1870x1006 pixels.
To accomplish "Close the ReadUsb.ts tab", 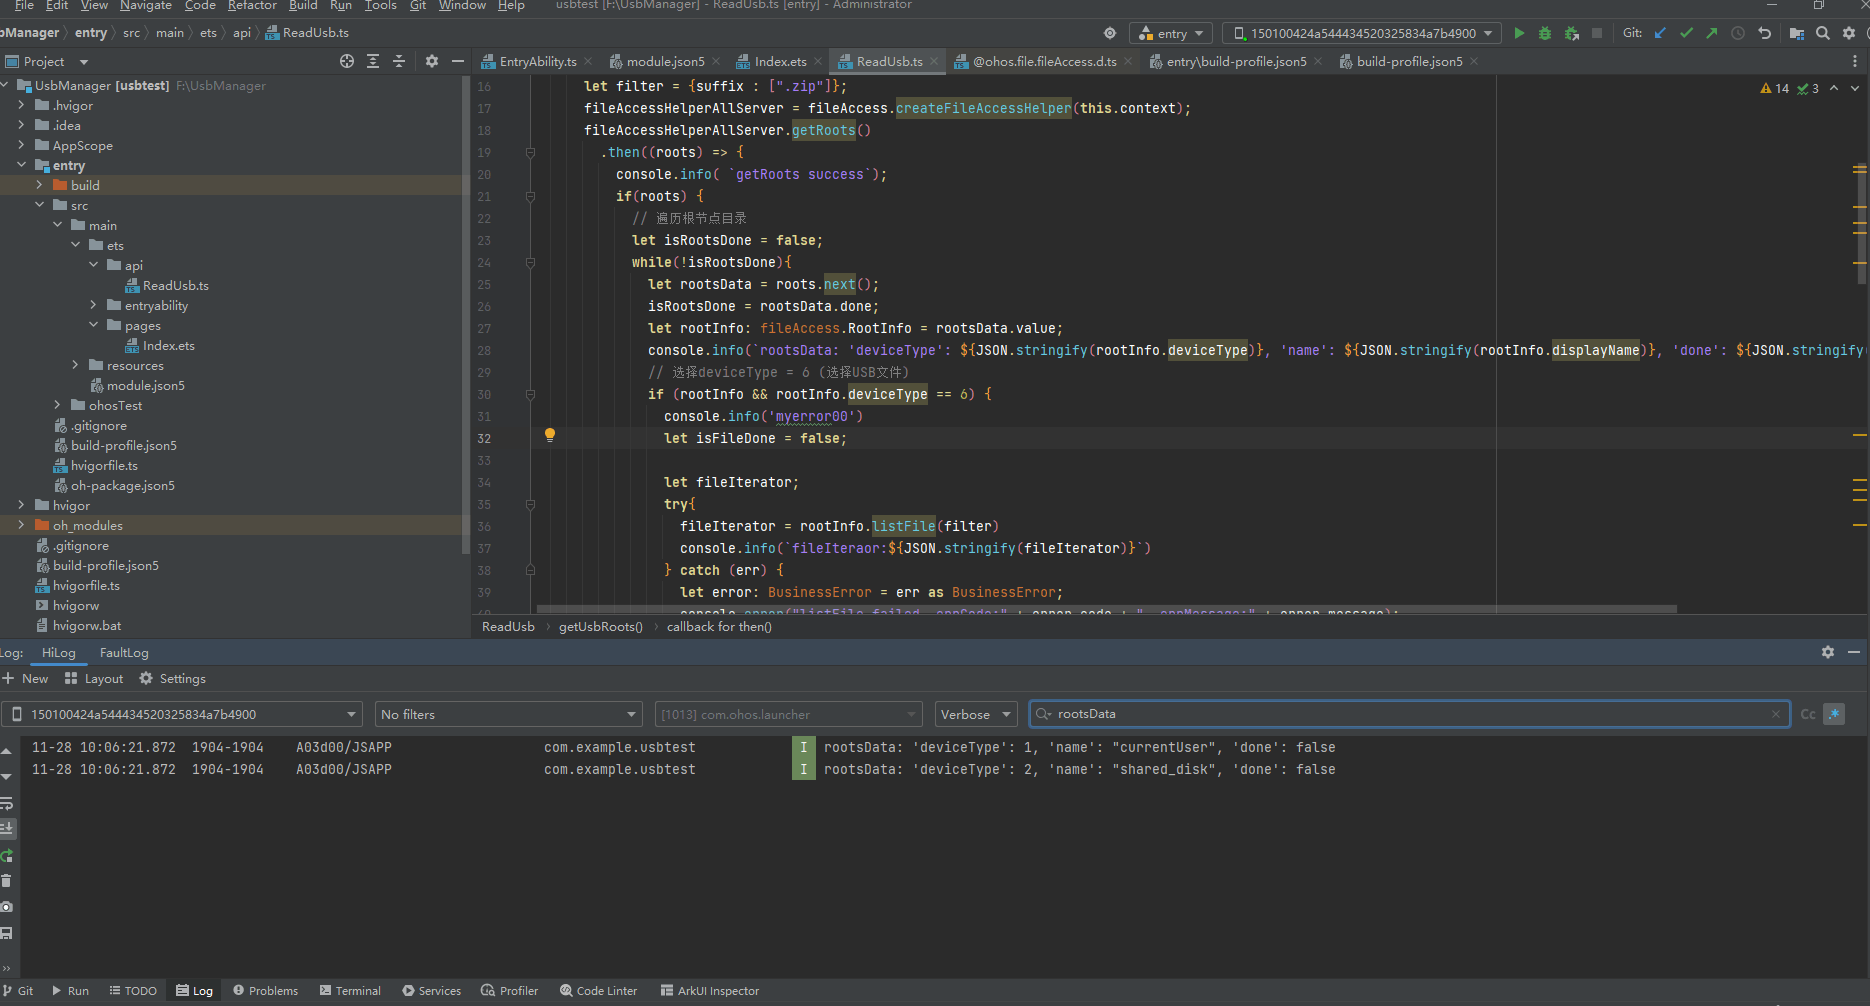I will [935, 61].
